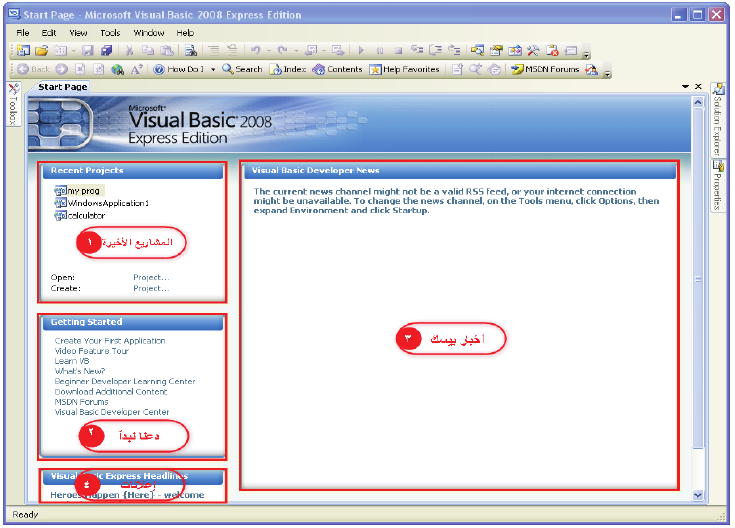This screenshot has height=528, width=735.
Task: Click the icon right of MSDN Forums button
Action: click(592, 69)
